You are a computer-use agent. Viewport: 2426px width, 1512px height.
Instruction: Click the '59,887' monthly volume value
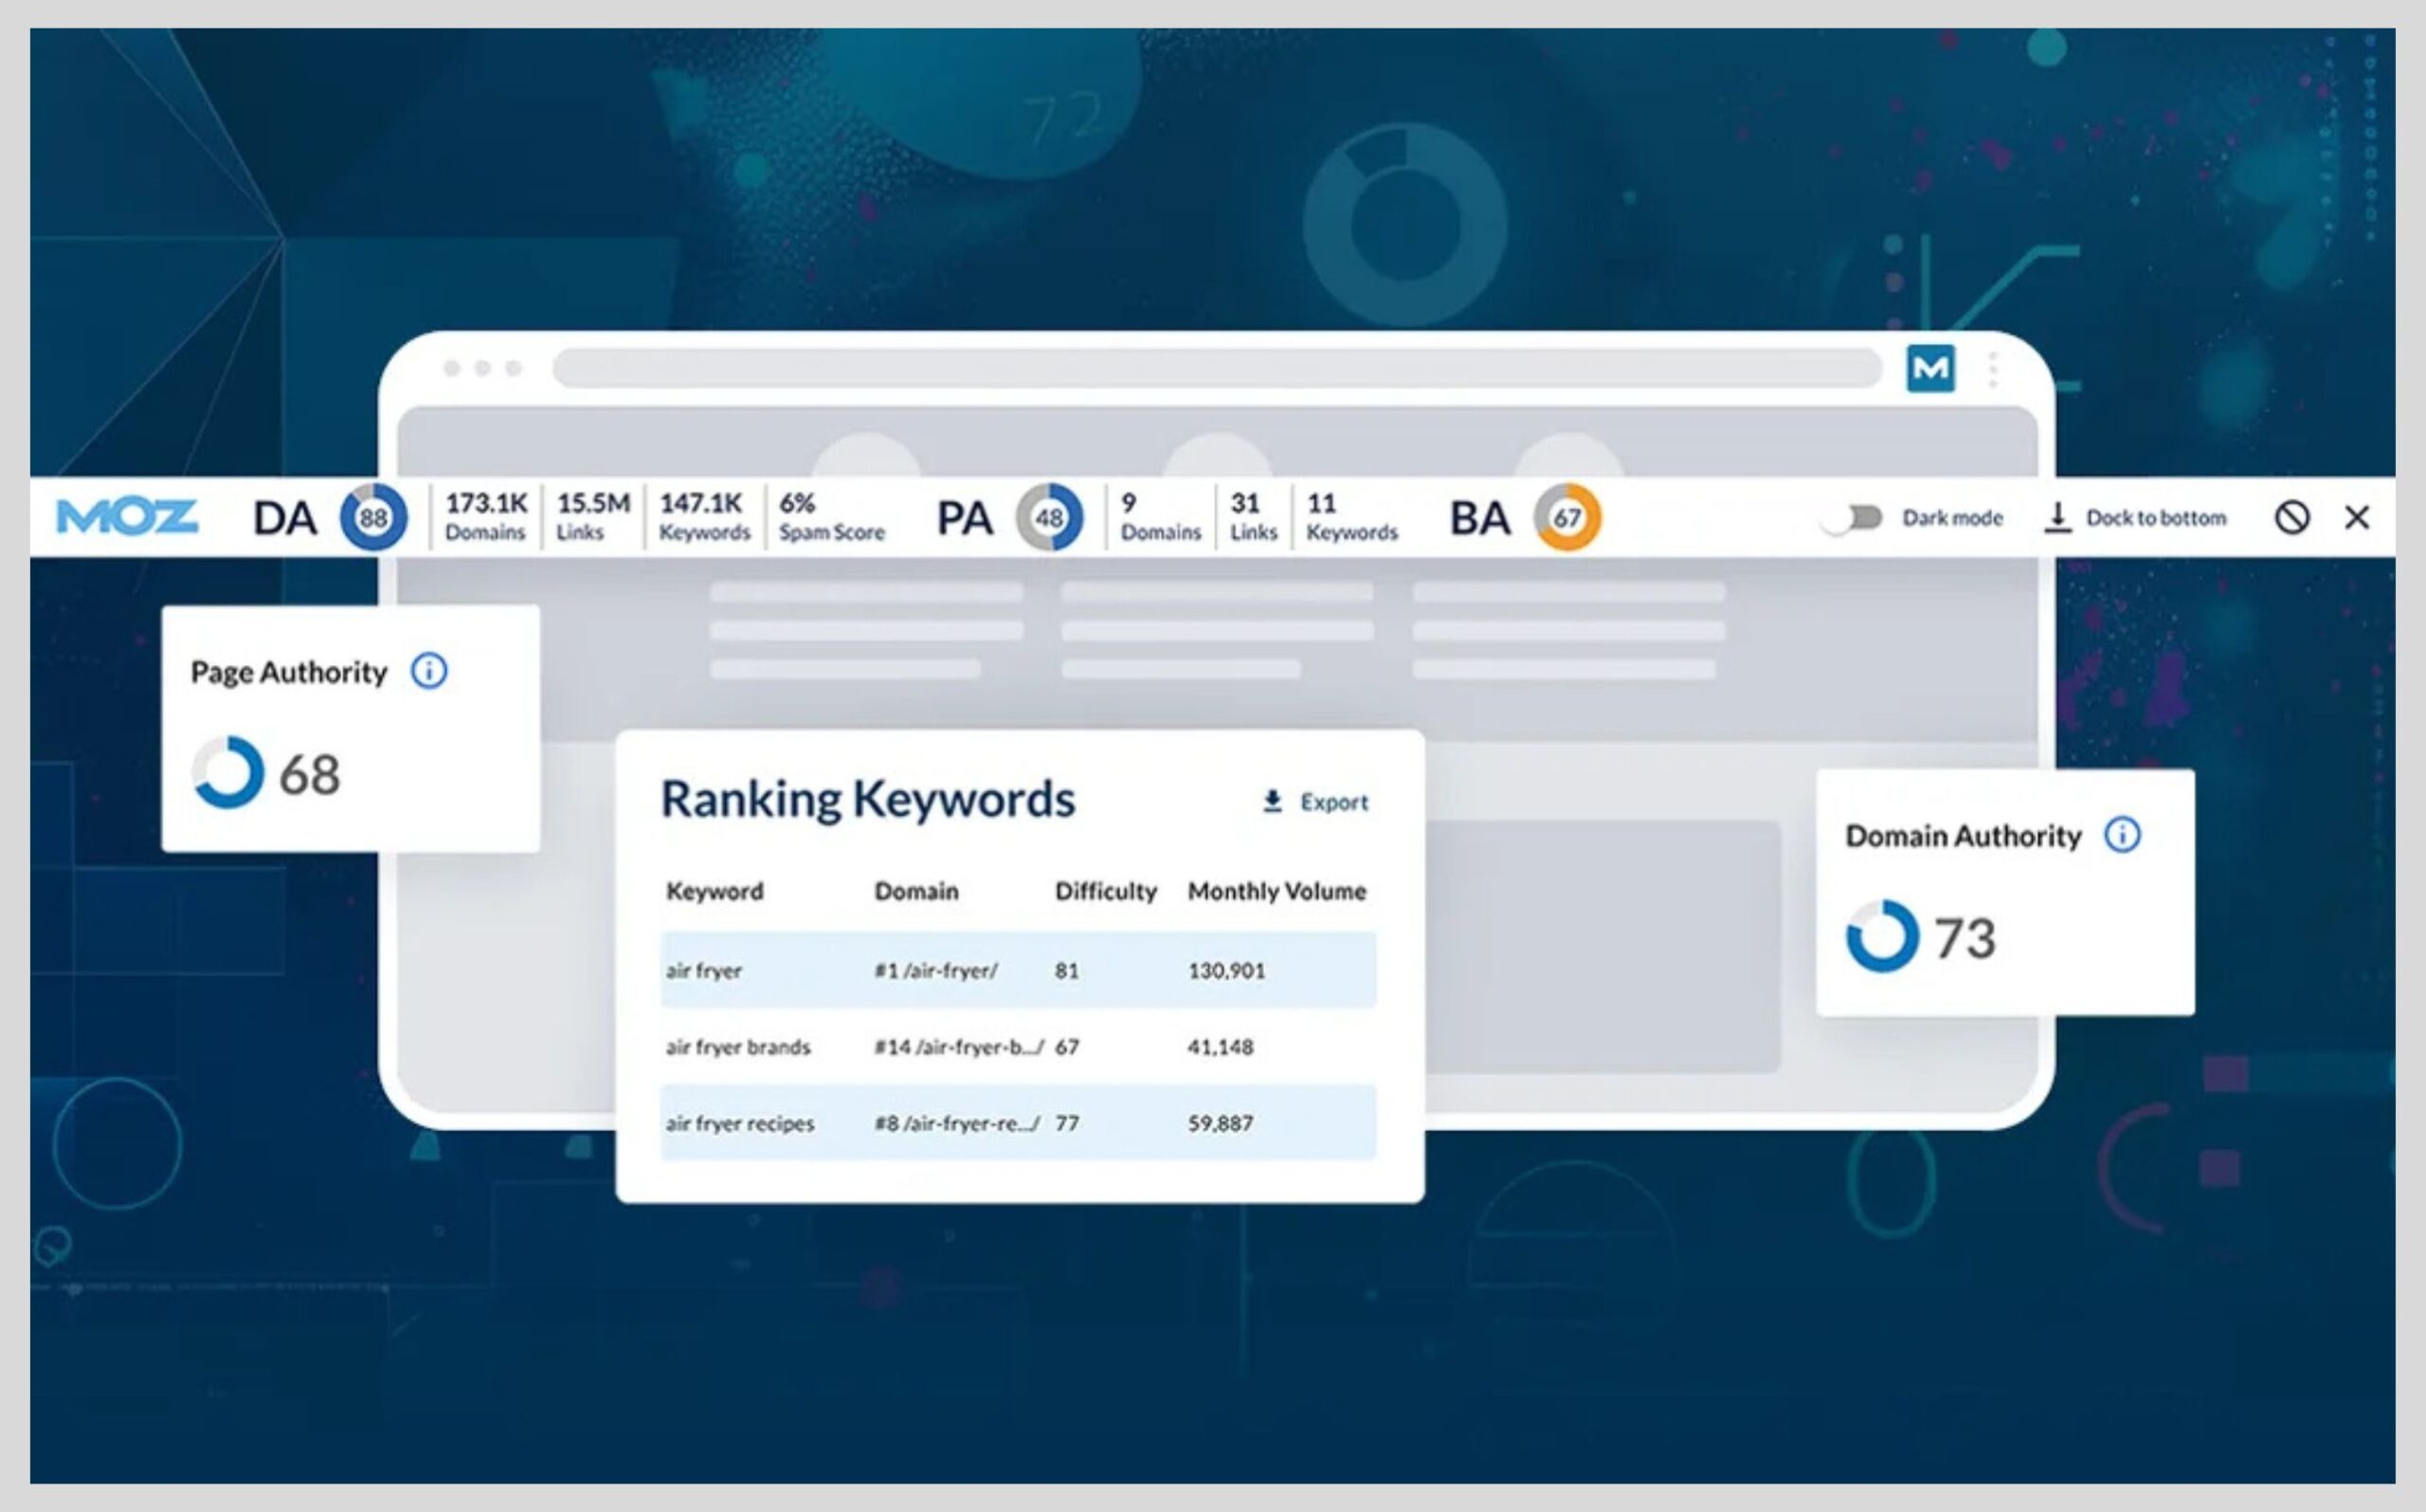1220,1123
